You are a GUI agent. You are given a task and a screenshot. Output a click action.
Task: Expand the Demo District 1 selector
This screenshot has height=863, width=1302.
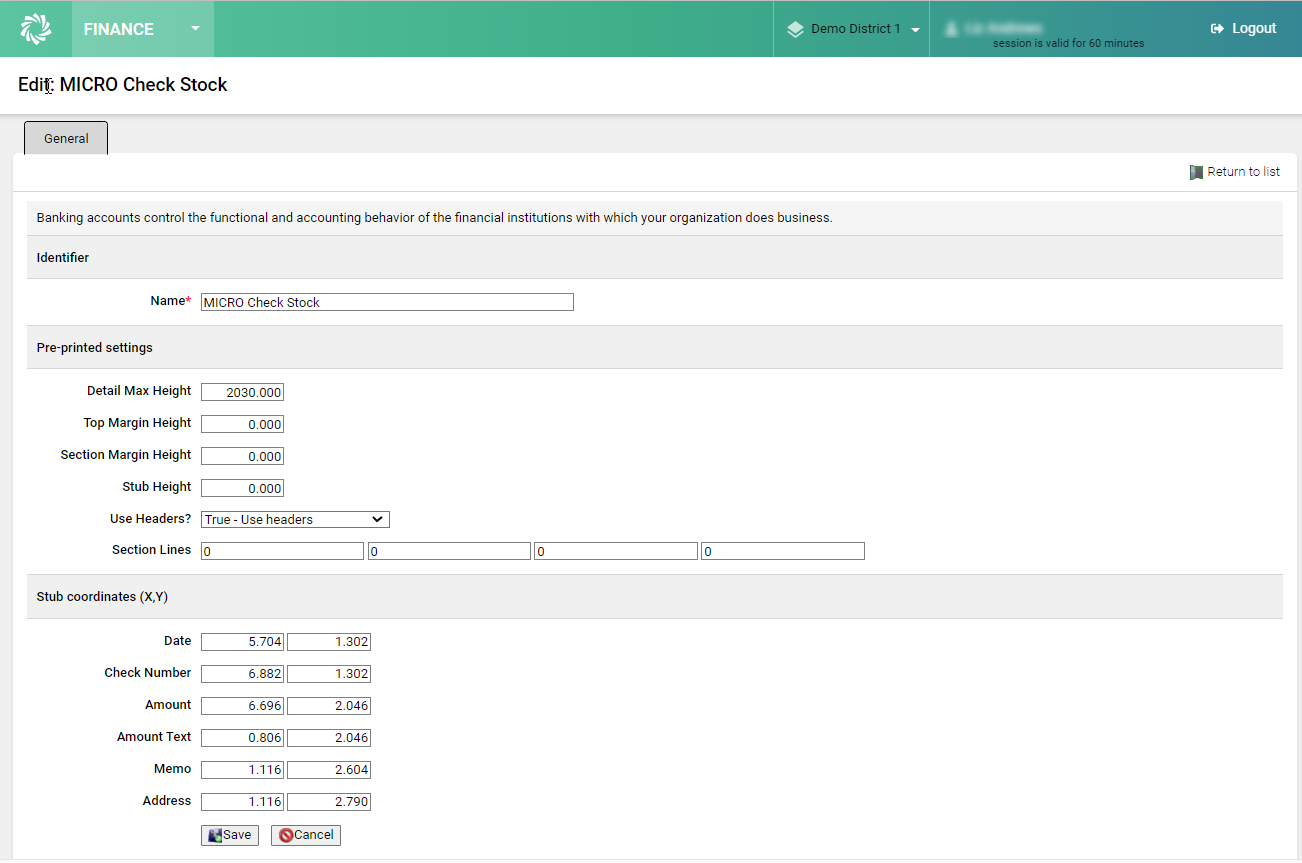coord(915,28)
